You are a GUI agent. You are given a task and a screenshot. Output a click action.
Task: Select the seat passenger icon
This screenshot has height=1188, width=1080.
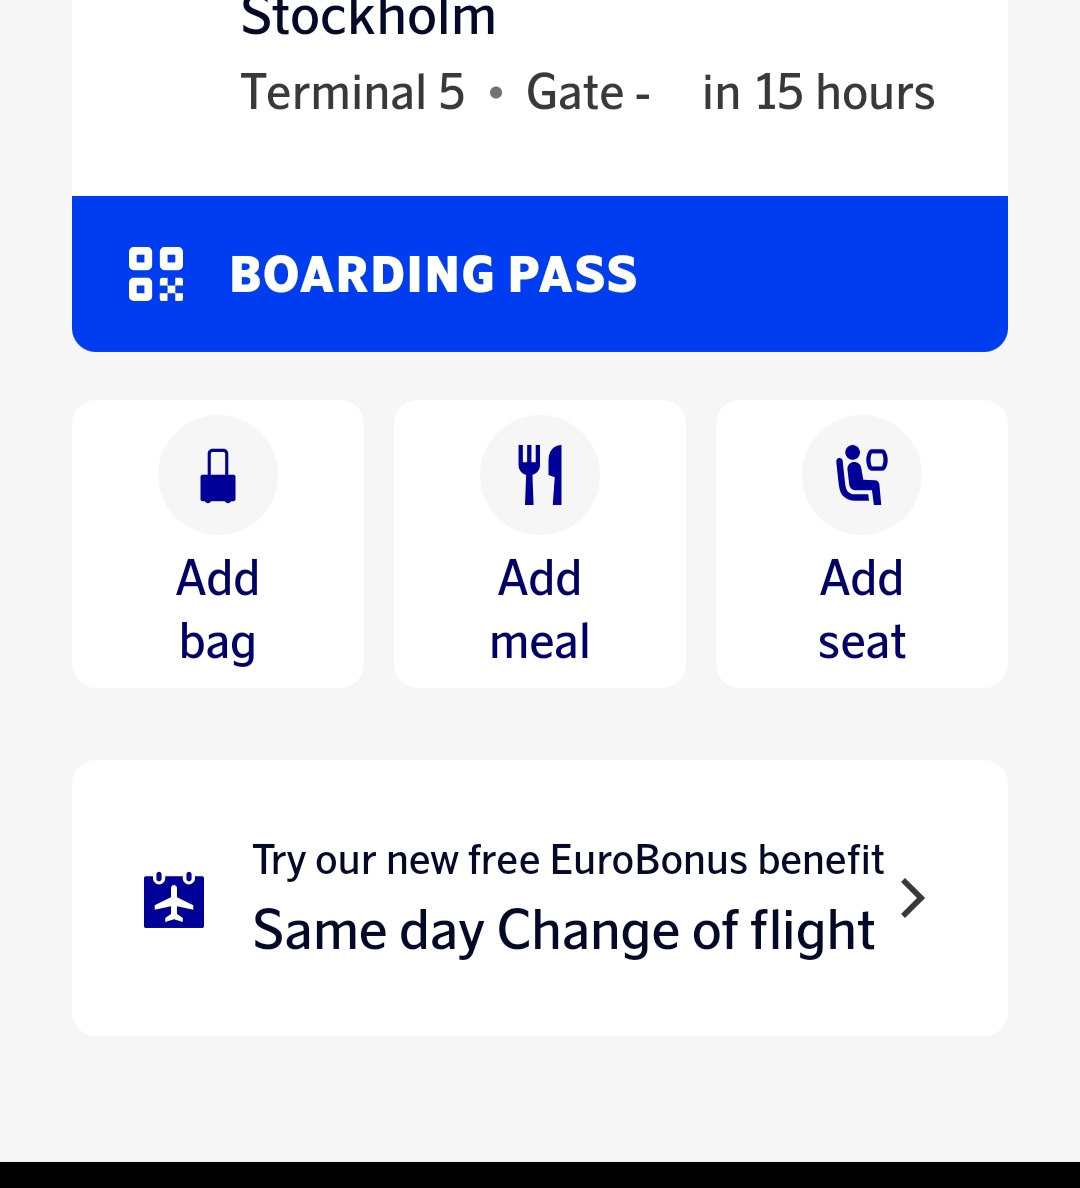tap(861, 475)
